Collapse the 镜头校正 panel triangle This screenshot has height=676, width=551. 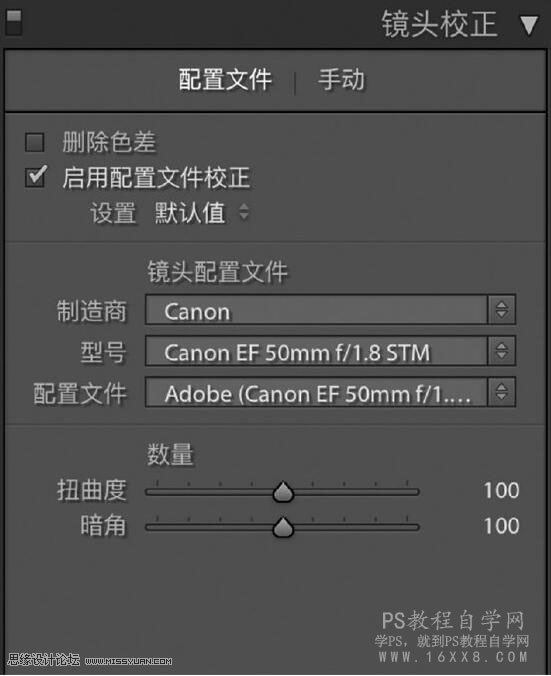(529, 25)
